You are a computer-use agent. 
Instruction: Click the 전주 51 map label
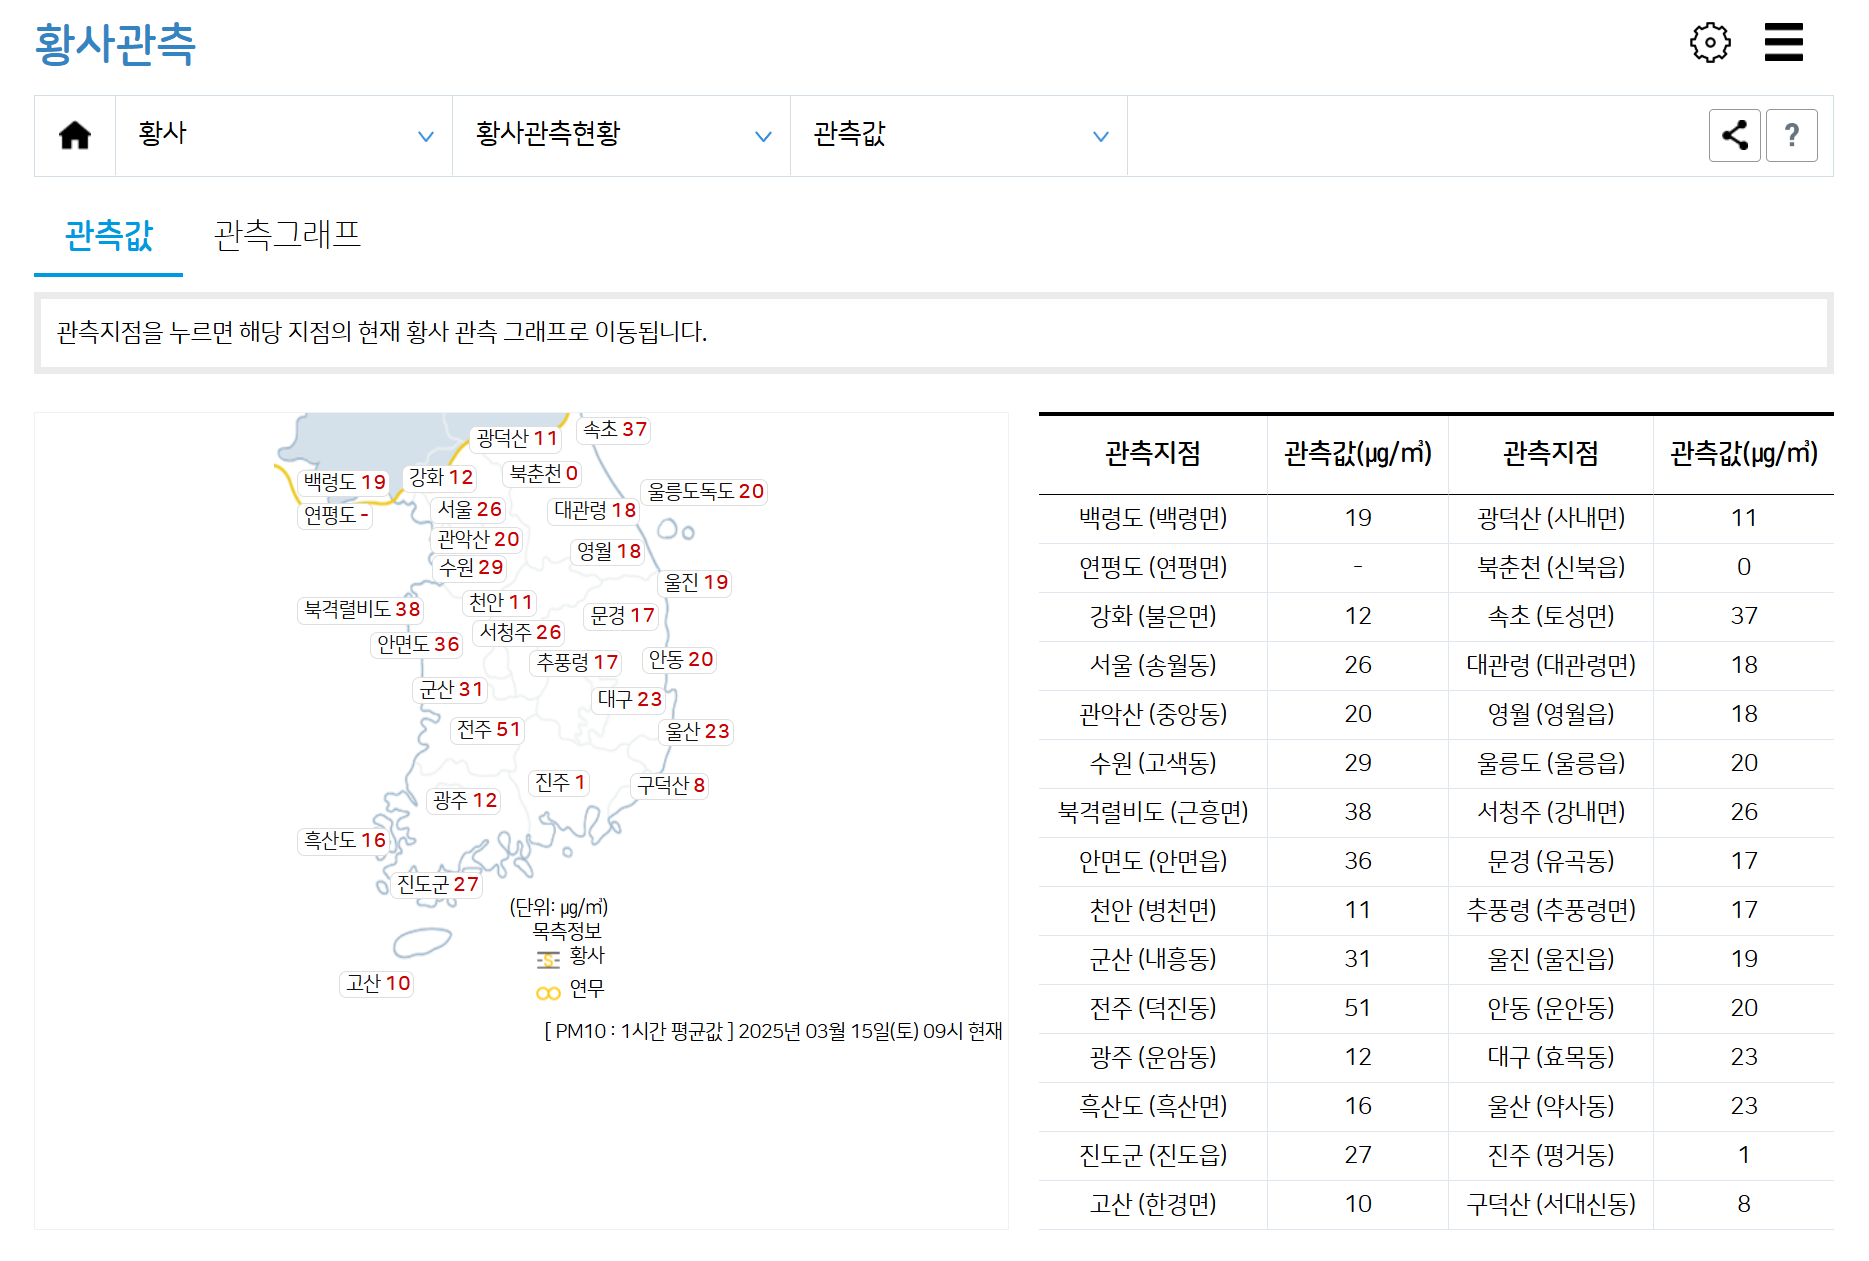point(487,731)
